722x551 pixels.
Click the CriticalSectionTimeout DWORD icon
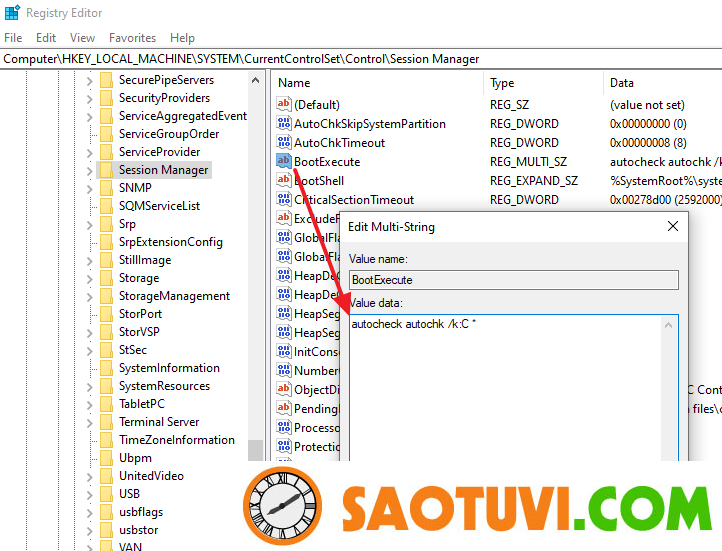[x=284, y=199]
